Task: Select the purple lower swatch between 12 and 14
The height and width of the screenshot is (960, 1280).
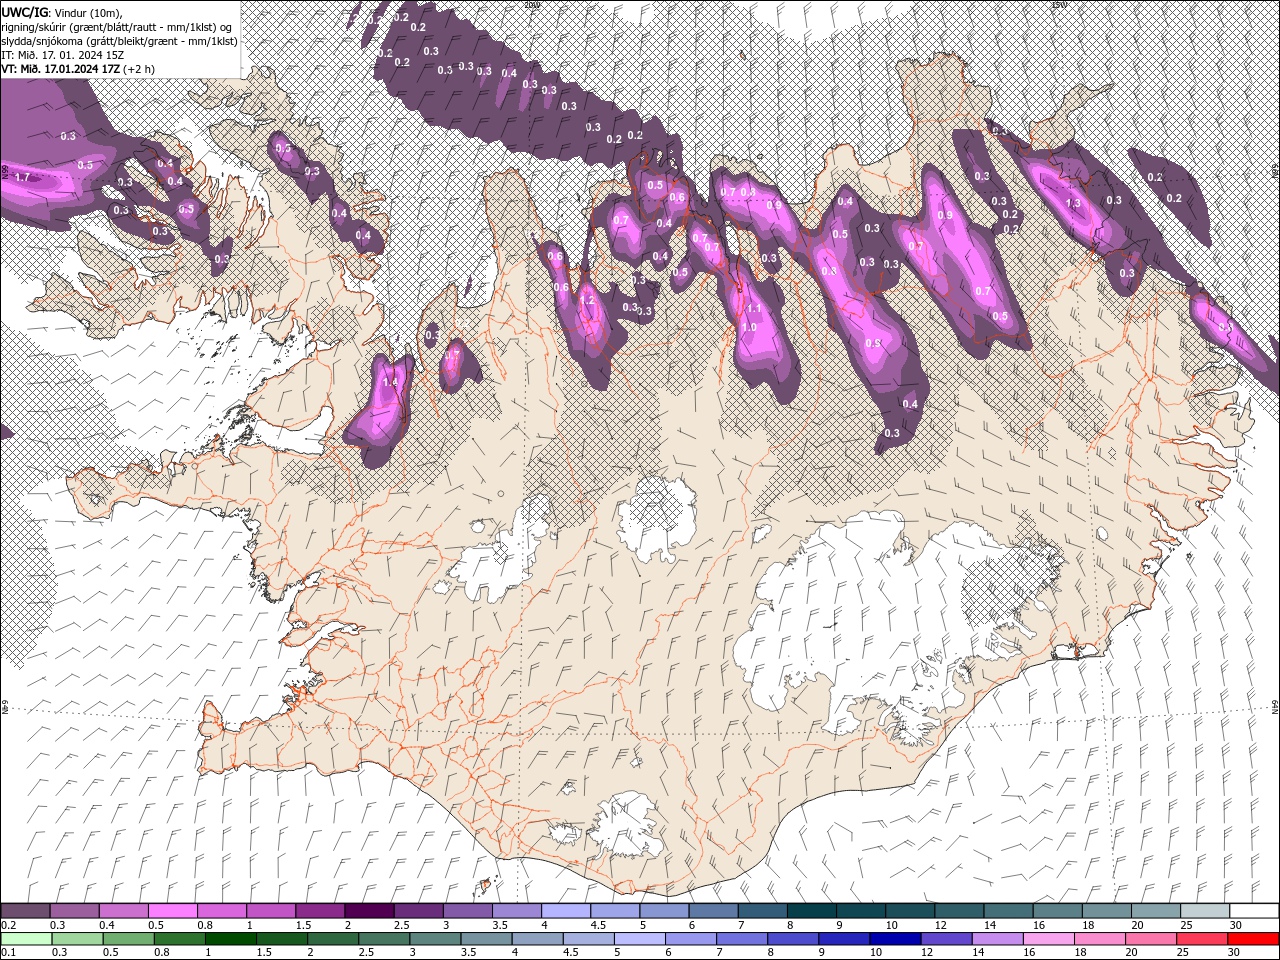Action: pos(947,939)
